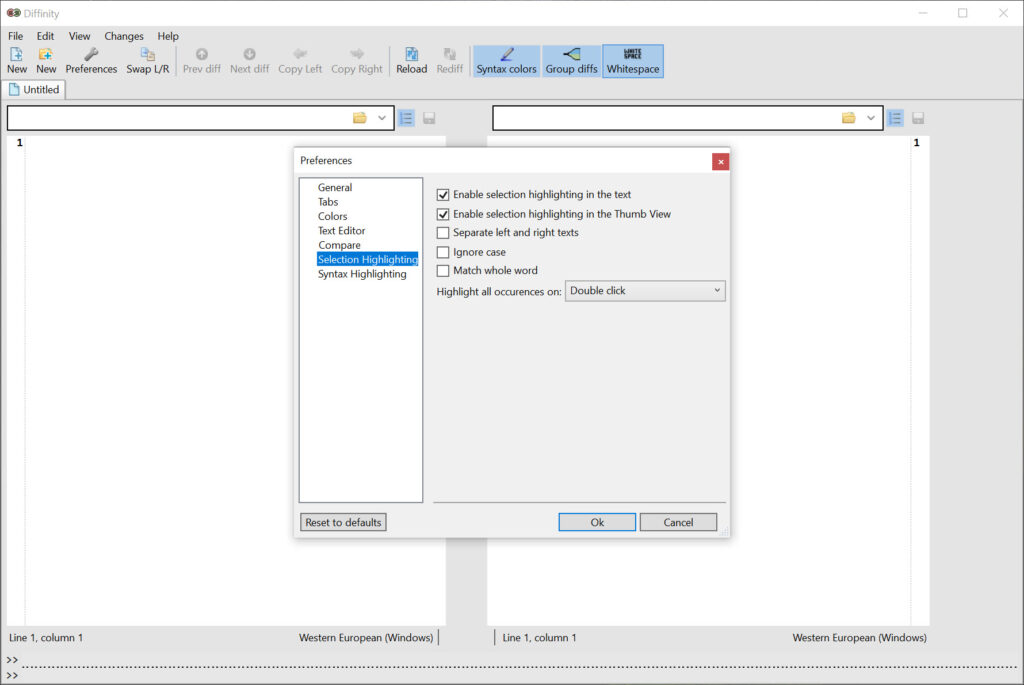Click the first New comparison toolbar icon
Viewport: 1024px width, 685px height.
16,61
